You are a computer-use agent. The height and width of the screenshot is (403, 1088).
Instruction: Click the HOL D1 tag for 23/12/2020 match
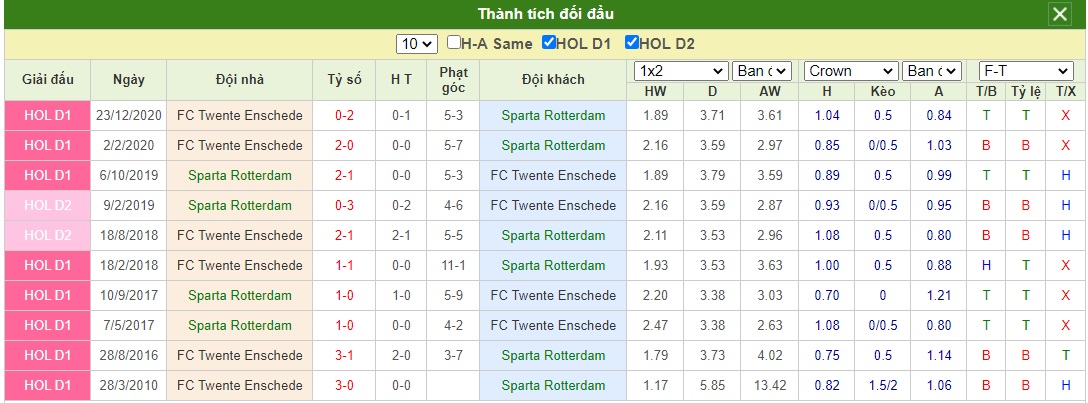coord(47,116)
